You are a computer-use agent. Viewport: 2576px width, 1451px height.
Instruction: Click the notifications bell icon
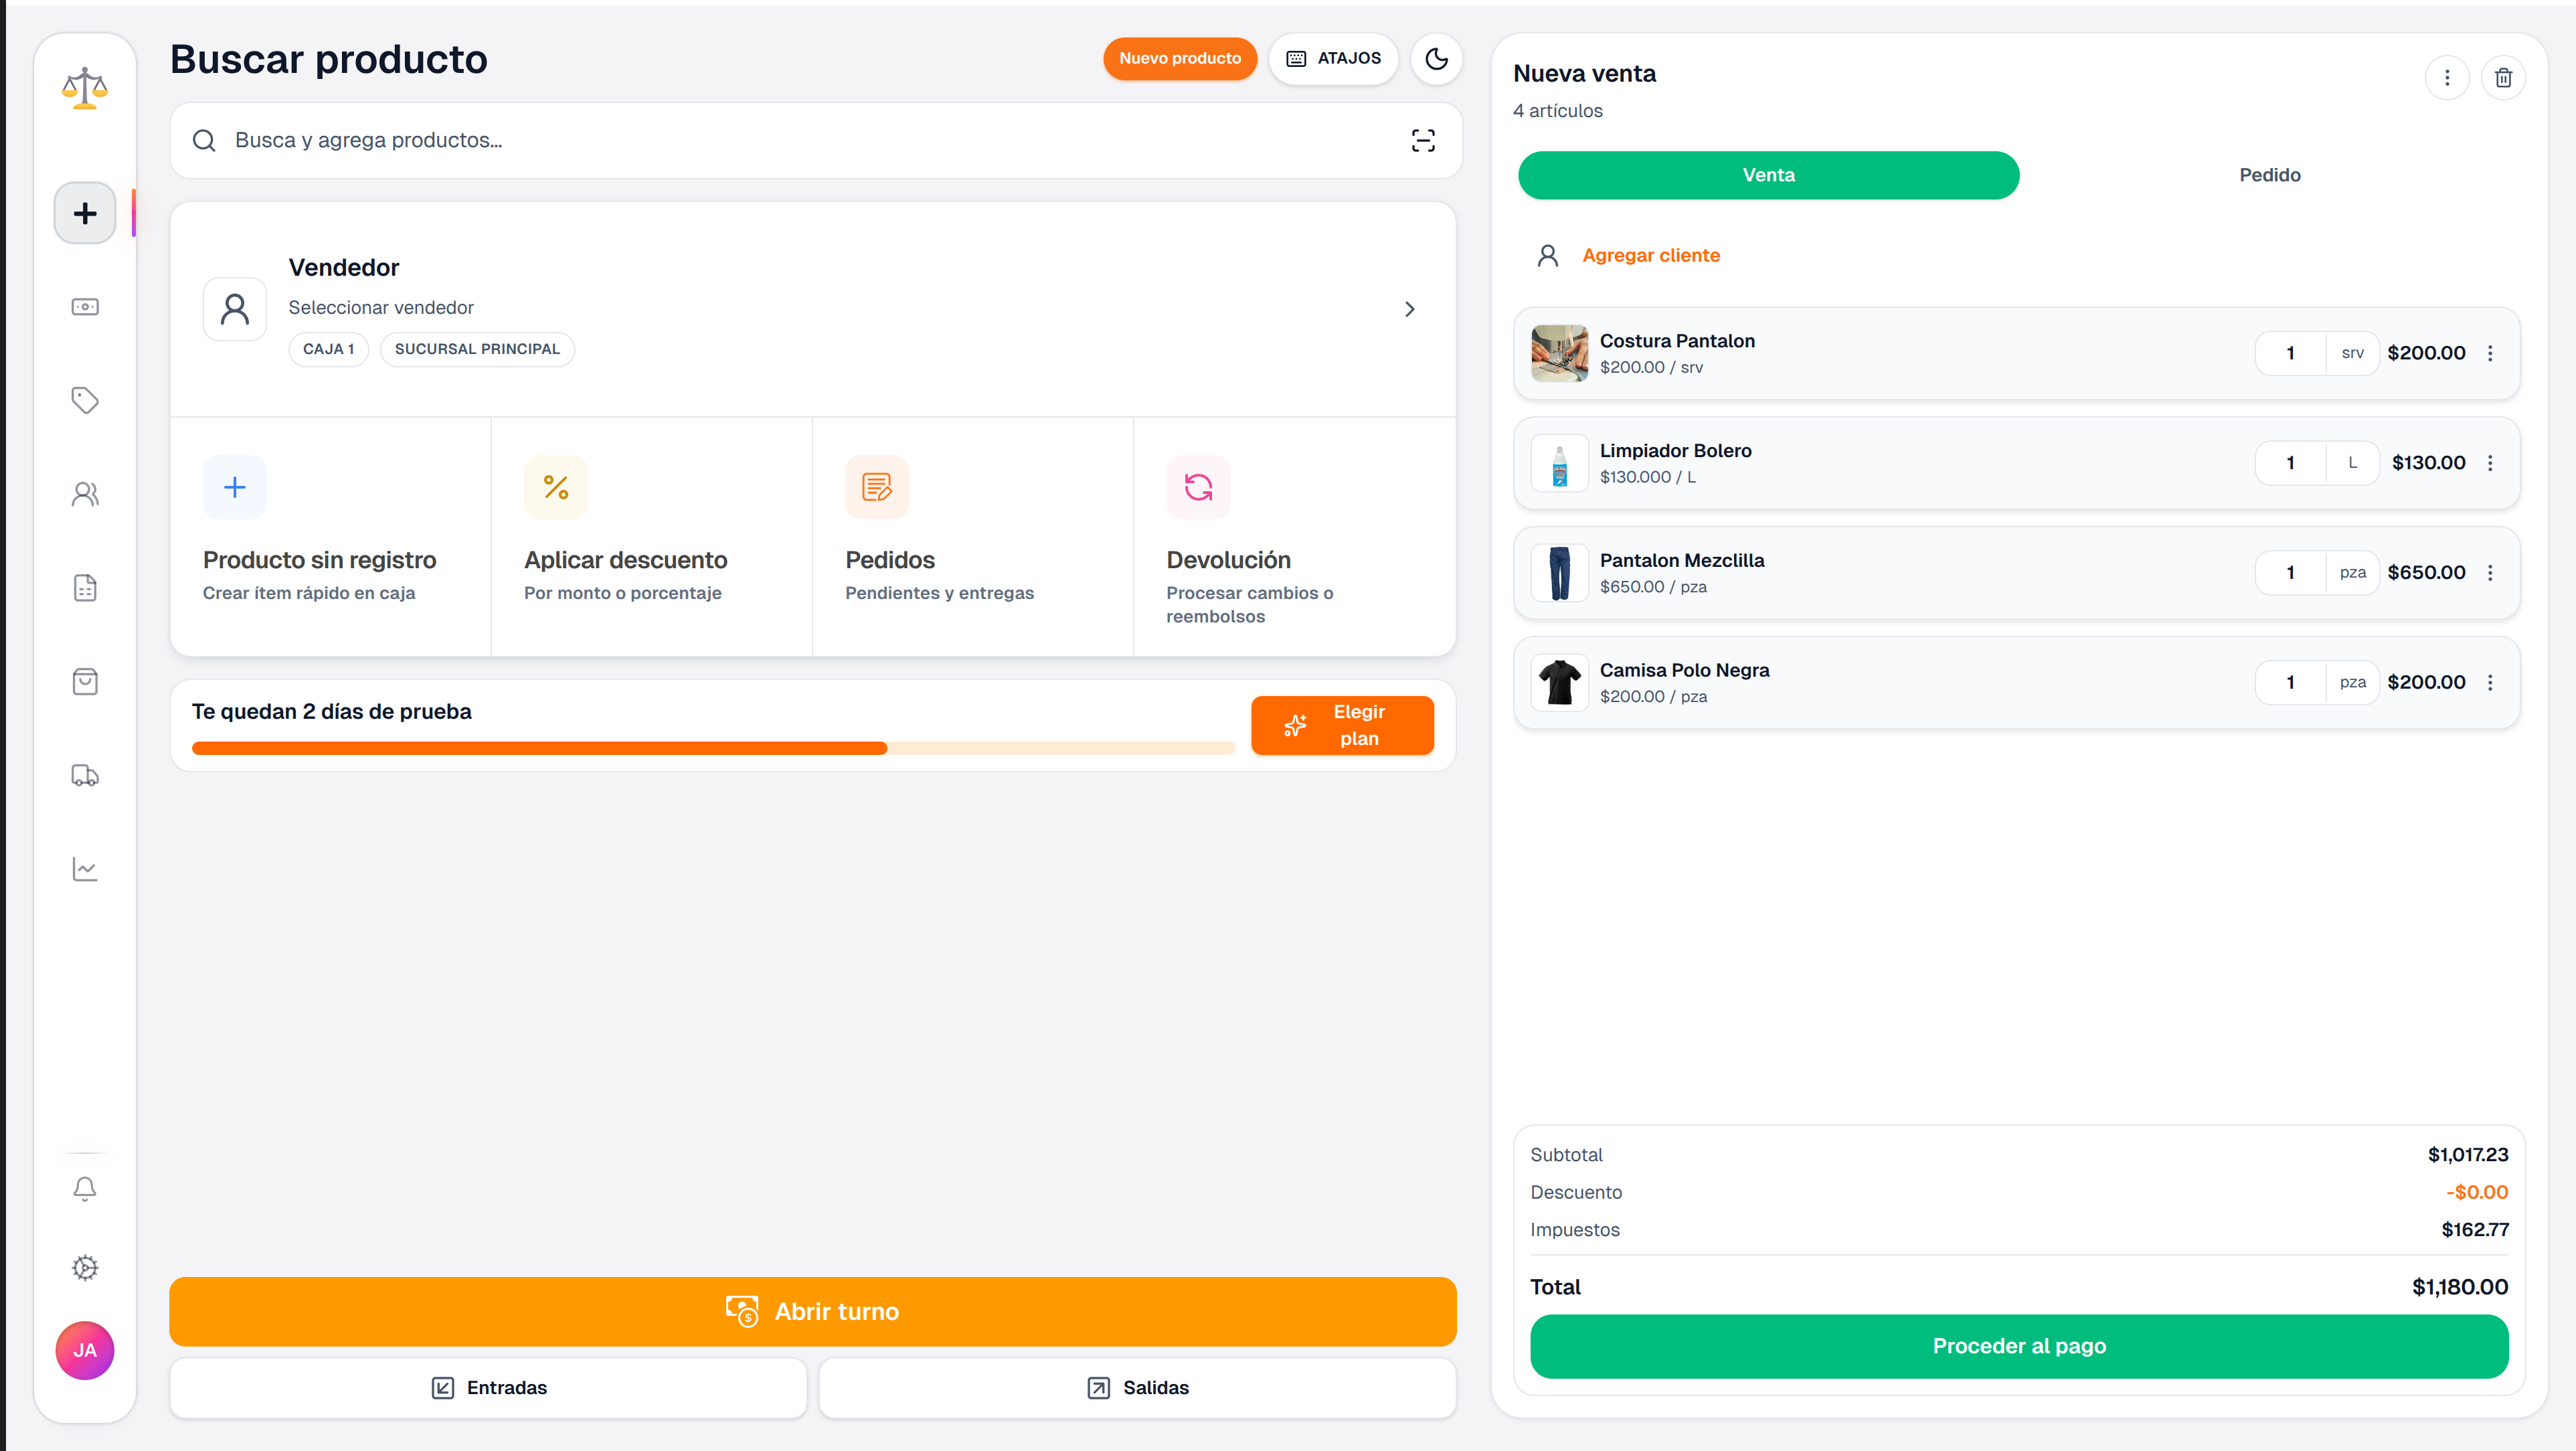coord(85,1188)
